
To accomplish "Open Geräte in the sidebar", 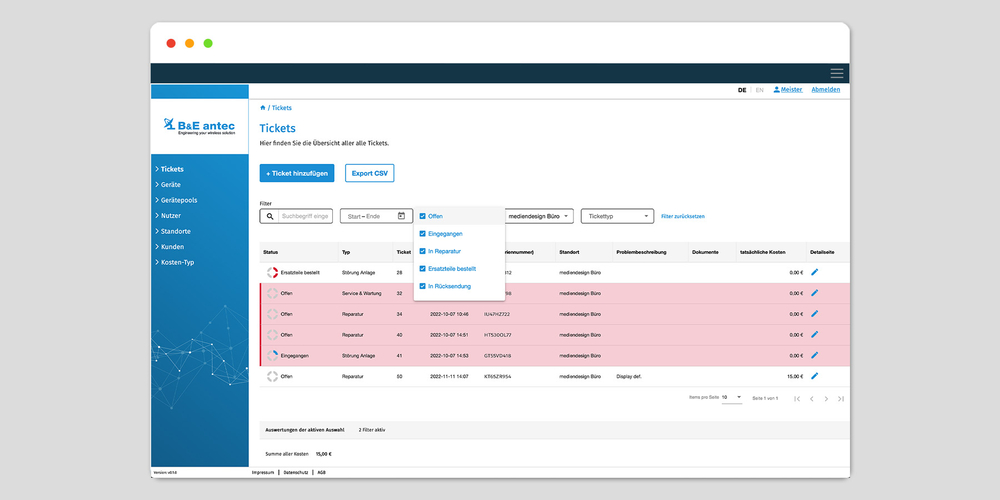I will point(170,184).
